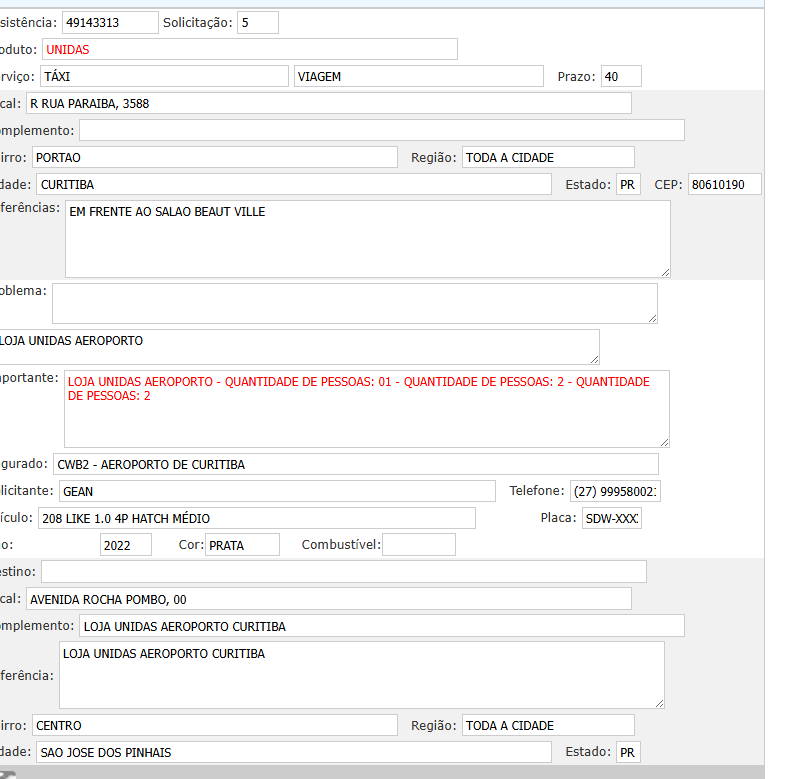Click the origin Estado field PR

(628, 184)
